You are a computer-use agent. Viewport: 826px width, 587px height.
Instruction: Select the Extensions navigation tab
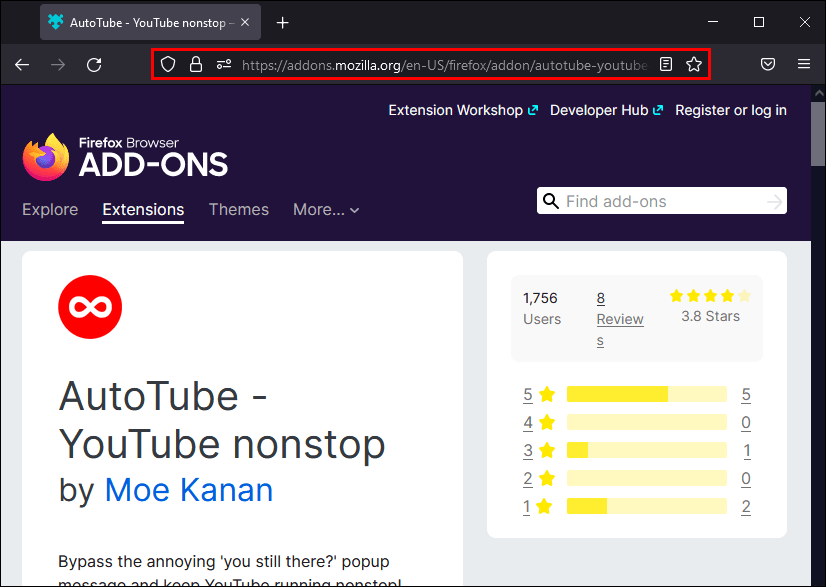click(143, 210)
